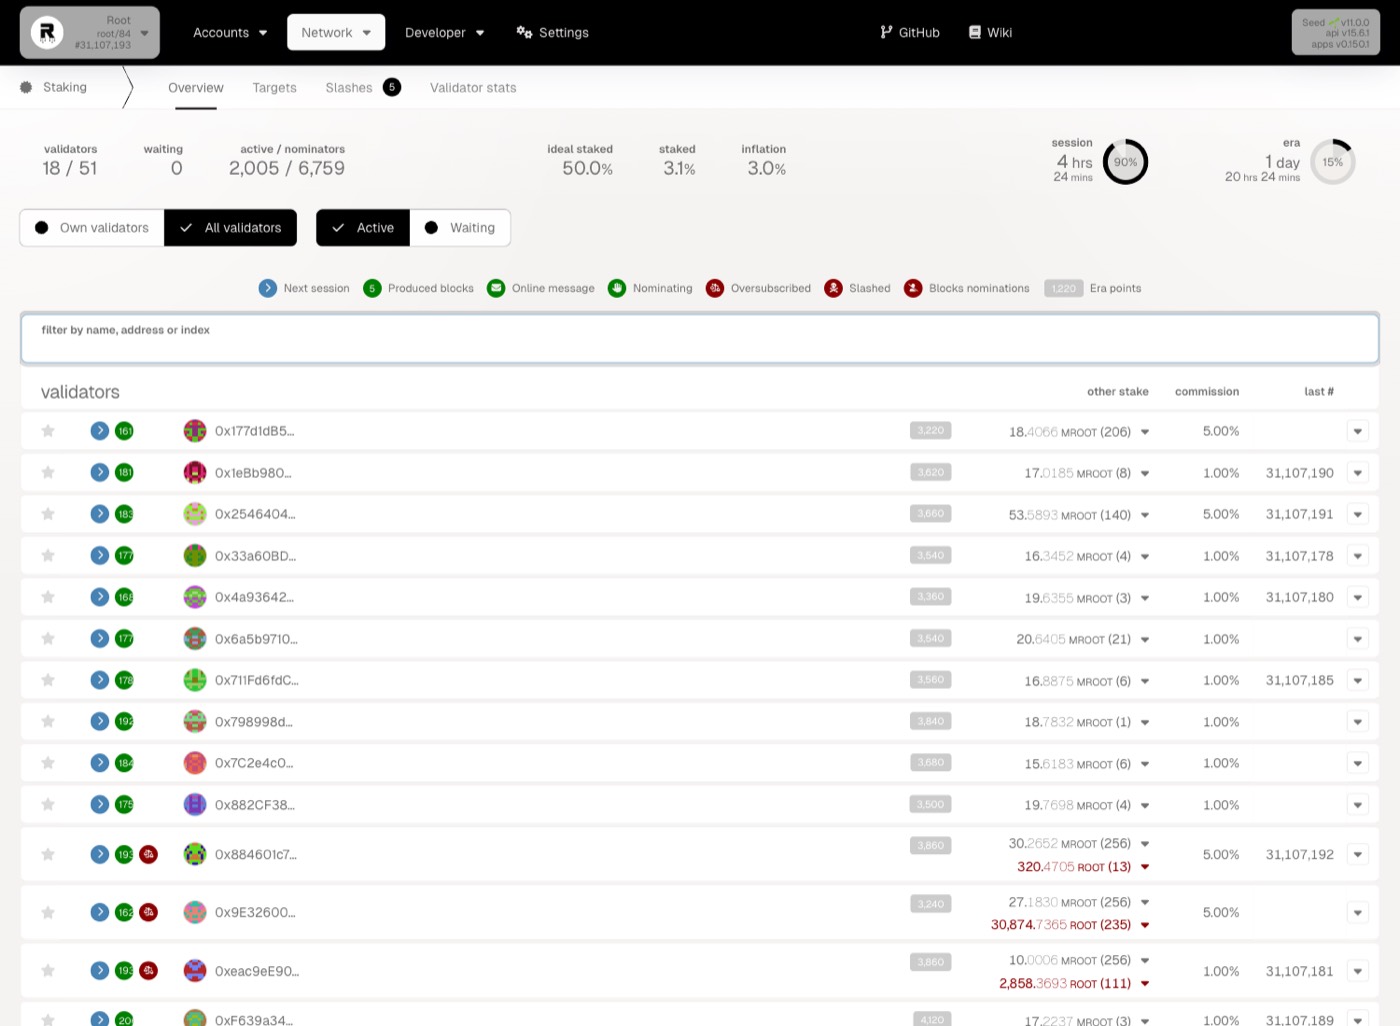The image size is (1400, 1026).
Task: Click produced blocks badge for 0x6a5b9710
Action: click(124, 639)
